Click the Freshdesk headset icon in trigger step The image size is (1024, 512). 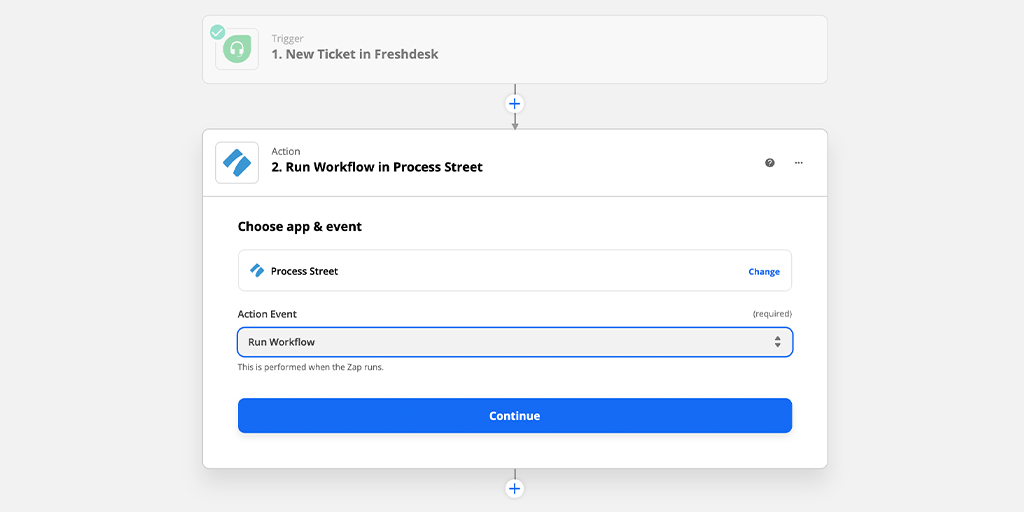[237, 50]
